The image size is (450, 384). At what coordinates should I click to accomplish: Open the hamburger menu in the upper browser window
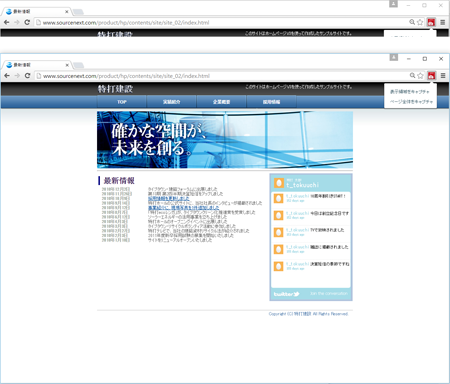443,22
